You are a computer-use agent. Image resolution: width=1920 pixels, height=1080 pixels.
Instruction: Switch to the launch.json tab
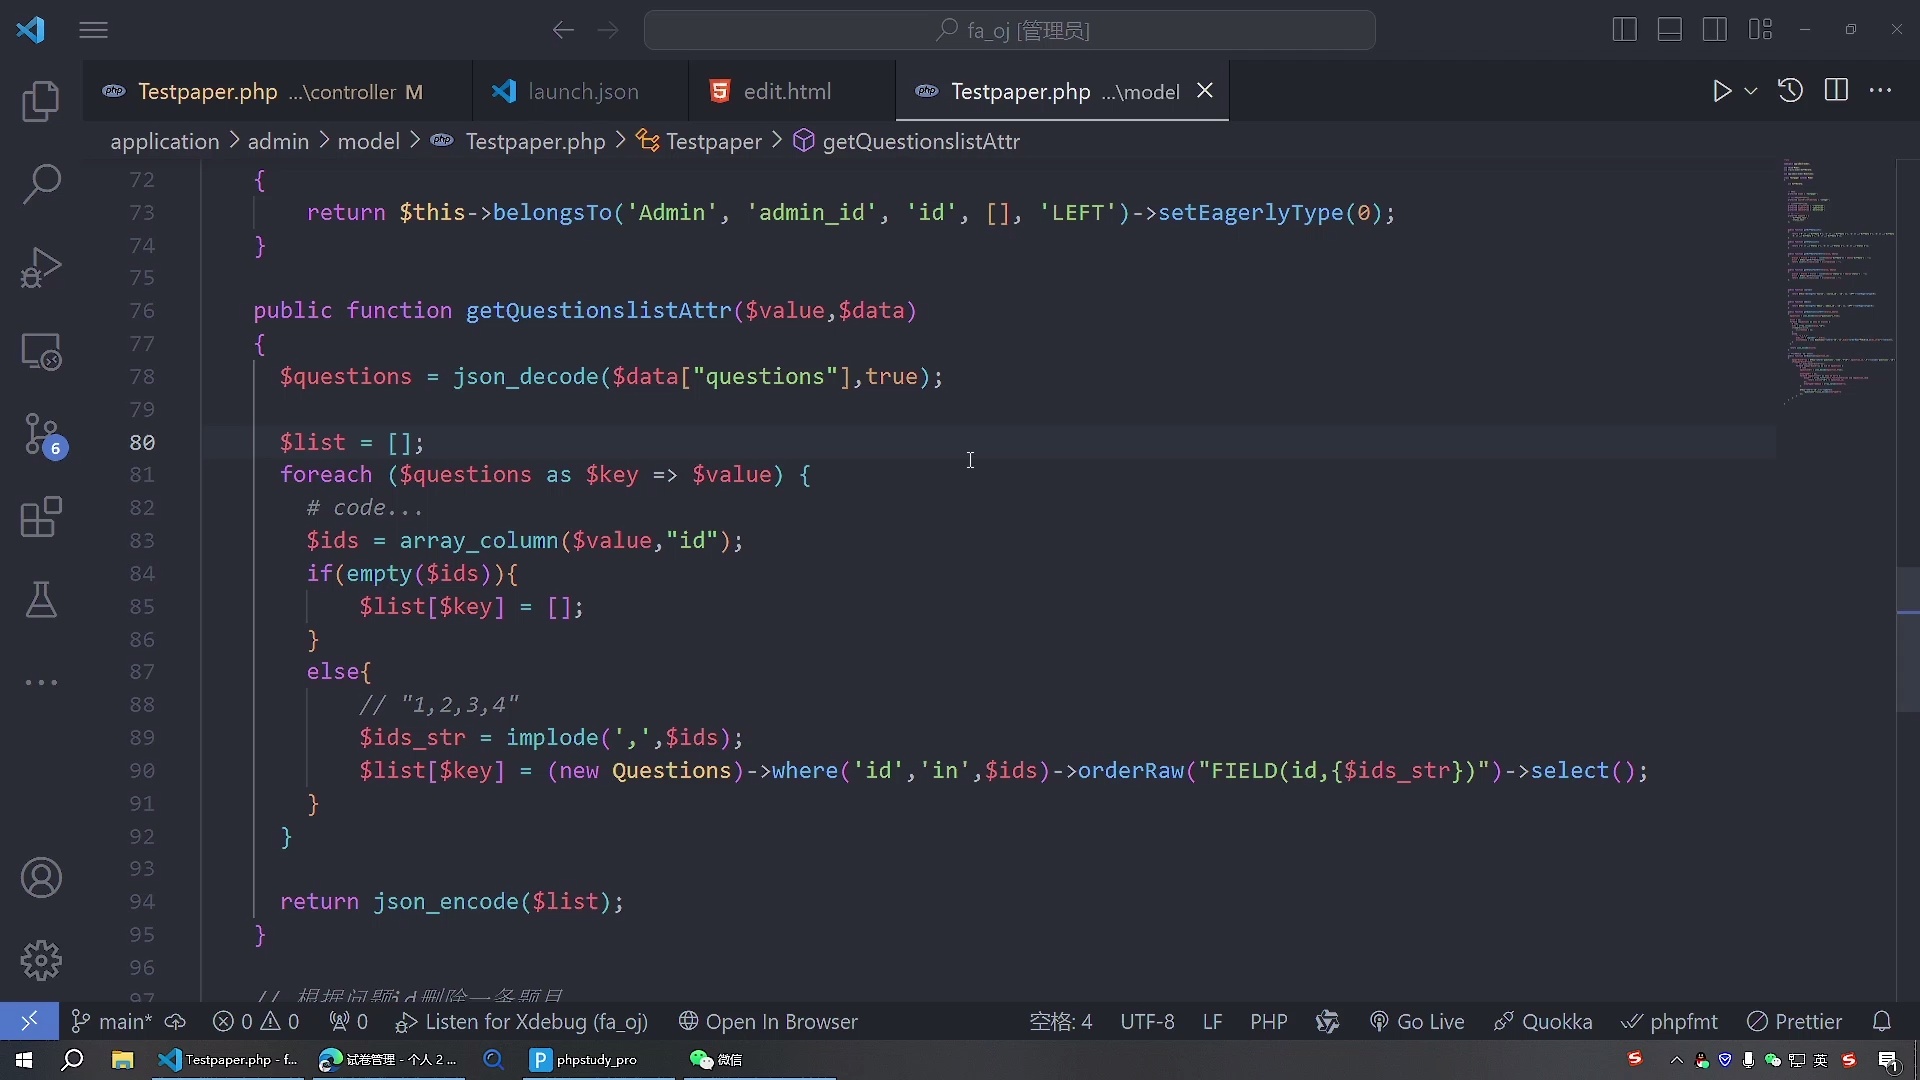pos(582,92)
